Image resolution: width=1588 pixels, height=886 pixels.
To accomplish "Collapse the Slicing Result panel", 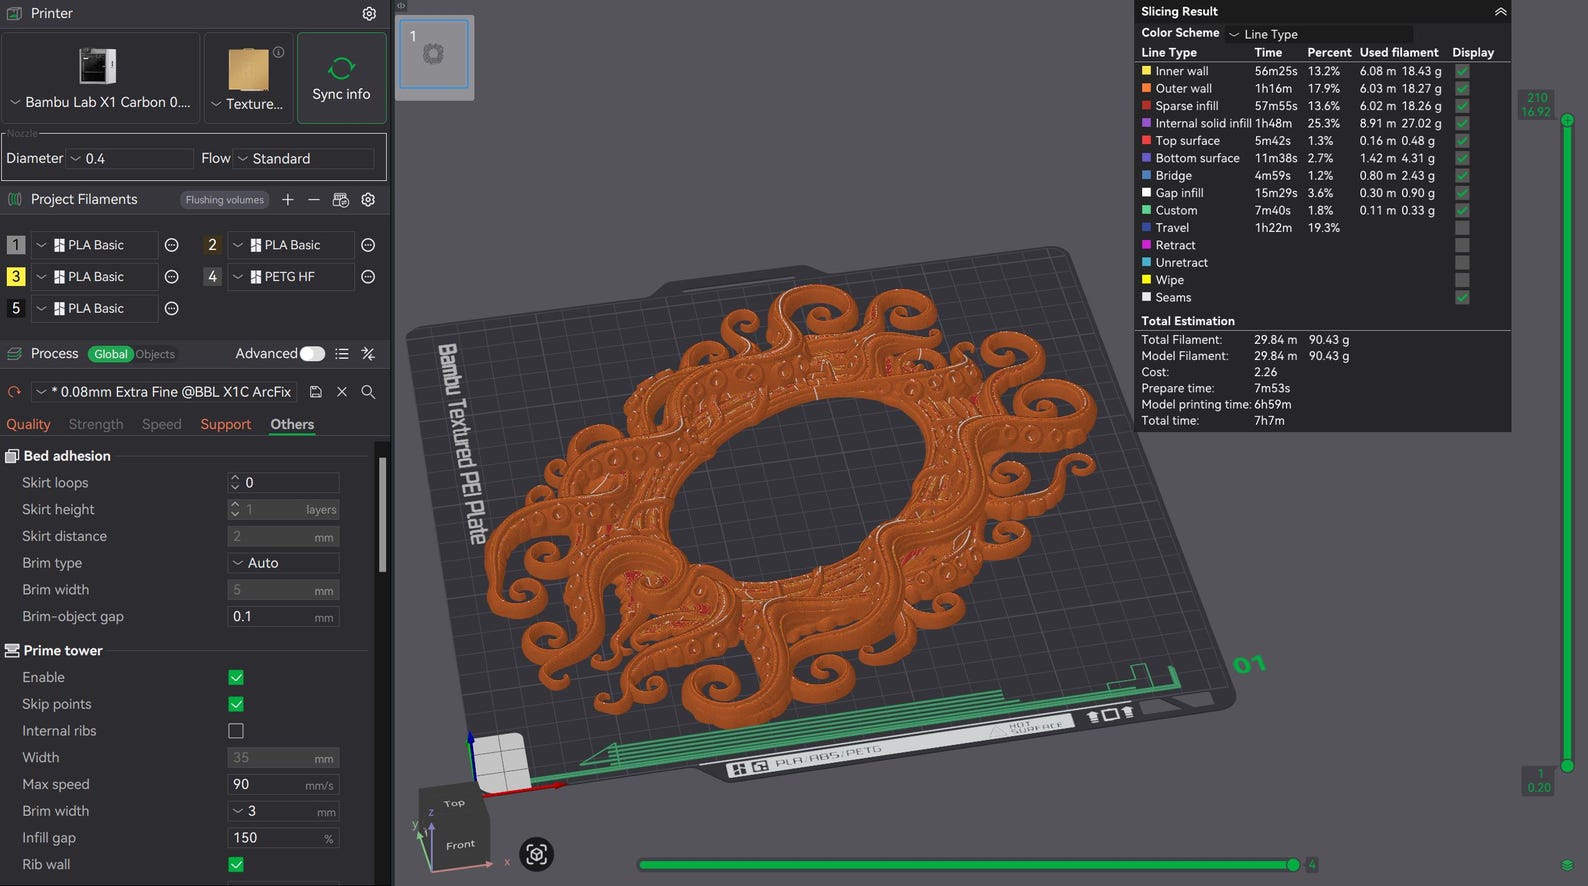I will tap(1500, 12).
